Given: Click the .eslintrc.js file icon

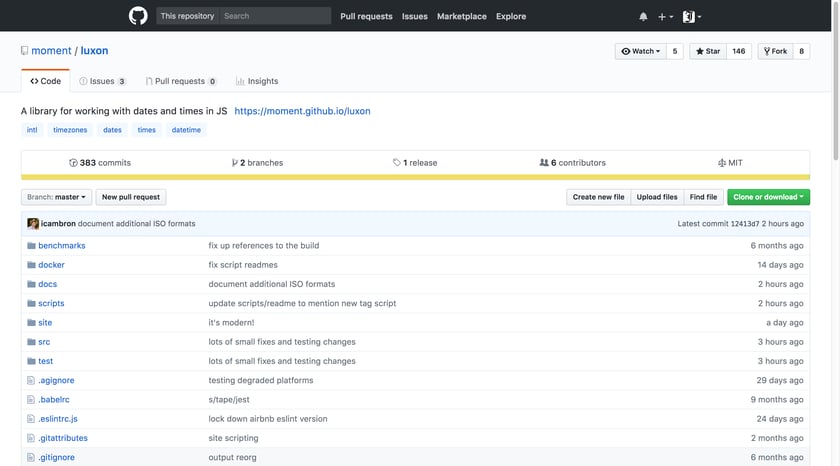Looking at the screenshot, I should pyautogui.click(x=31, y=419).
